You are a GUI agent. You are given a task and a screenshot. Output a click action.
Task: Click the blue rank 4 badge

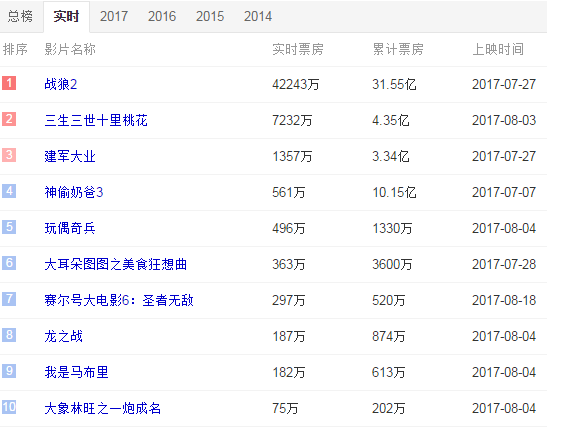(9, 191)
